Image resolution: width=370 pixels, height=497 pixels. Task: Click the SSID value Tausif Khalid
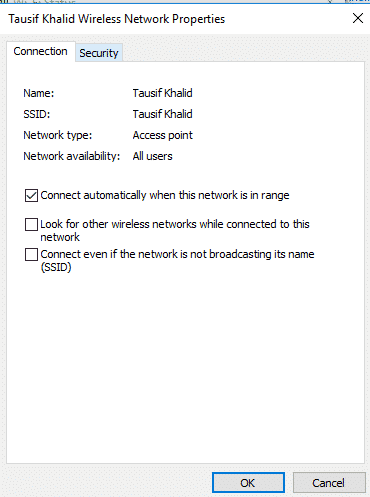pos(162,114)
